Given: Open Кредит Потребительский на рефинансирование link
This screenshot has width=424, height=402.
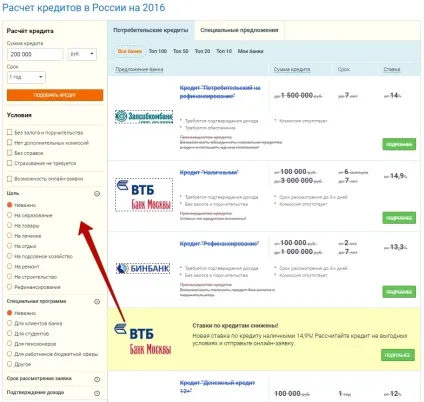Looking at the screenshot, I should 220,92.
